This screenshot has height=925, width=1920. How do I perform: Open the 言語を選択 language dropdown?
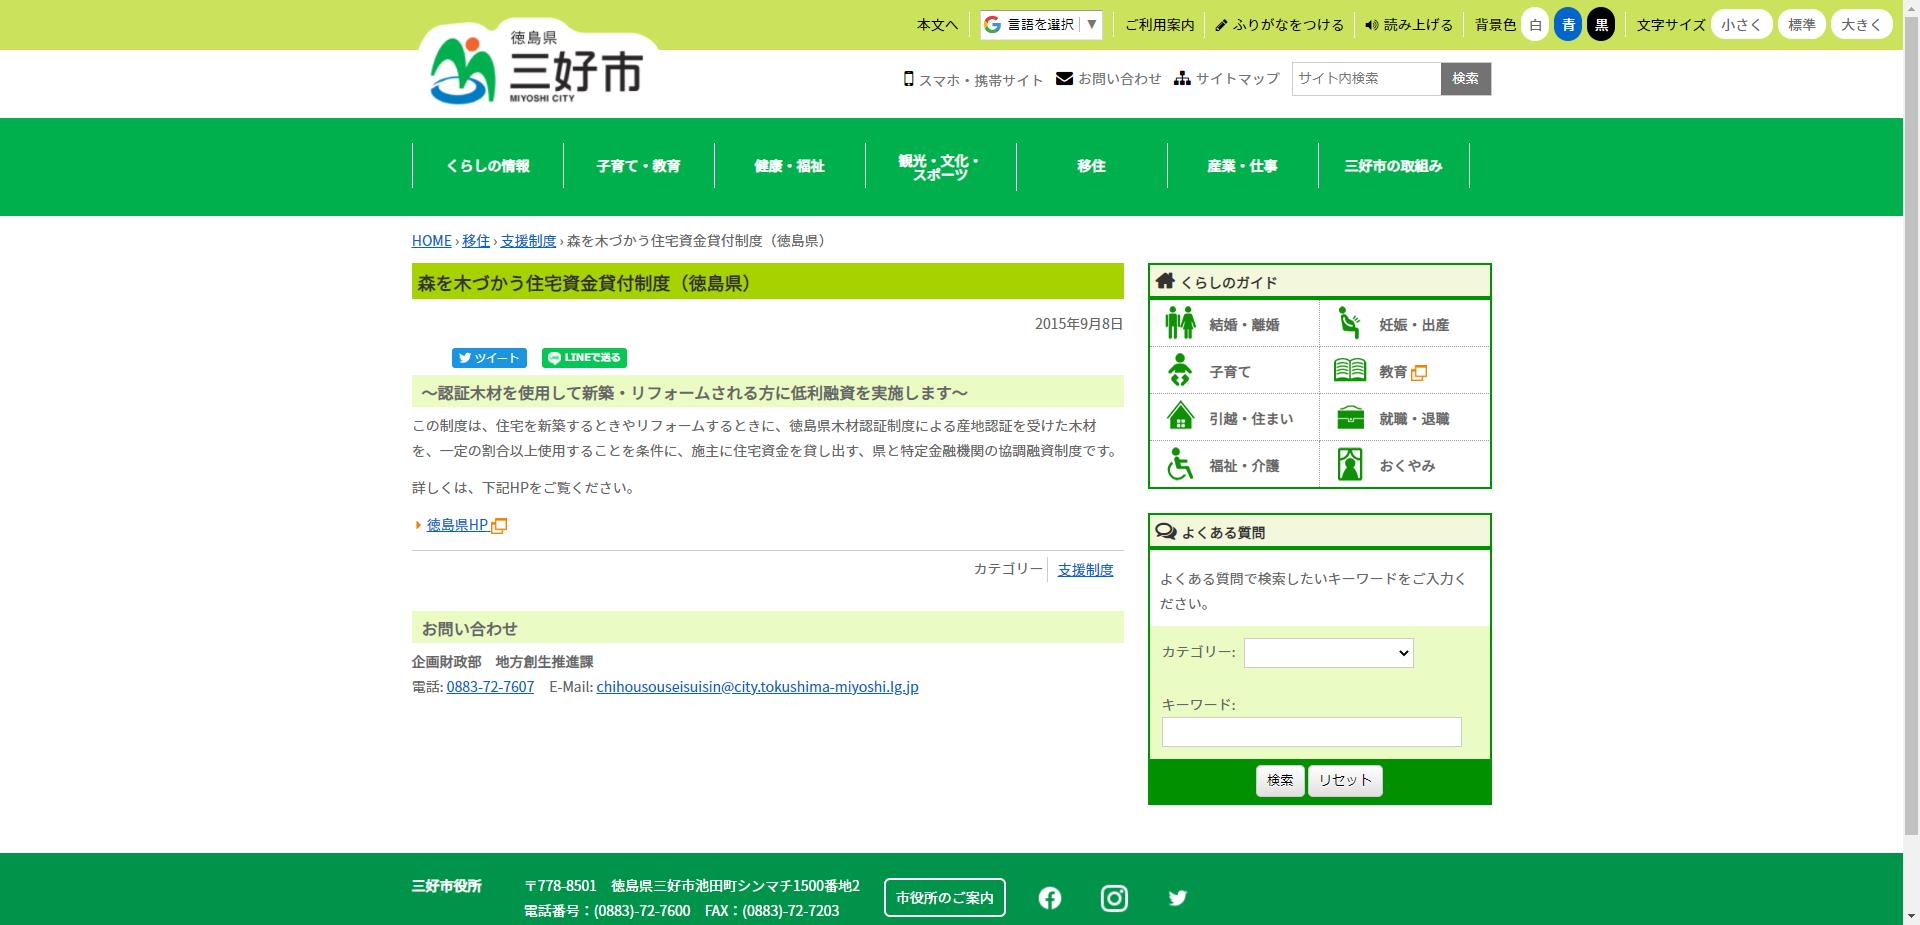[x=1038, y=24]
